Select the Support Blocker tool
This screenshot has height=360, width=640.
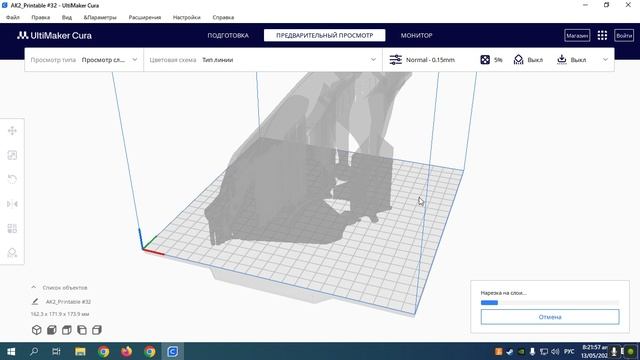tap(12, 253)
